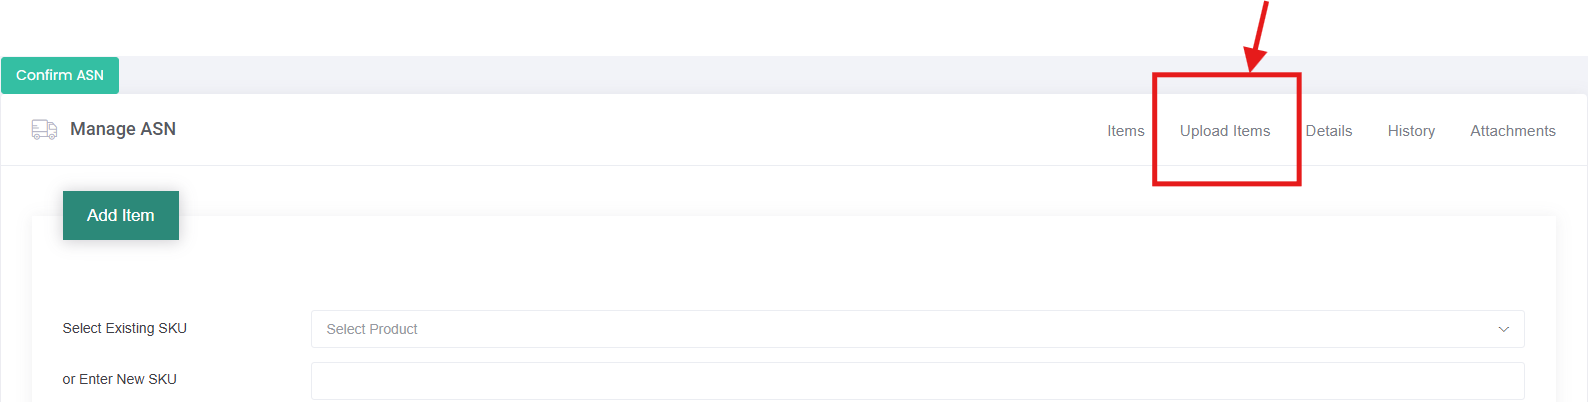
Task: Open the Select Product dropdown field
Action: (900, 329)
